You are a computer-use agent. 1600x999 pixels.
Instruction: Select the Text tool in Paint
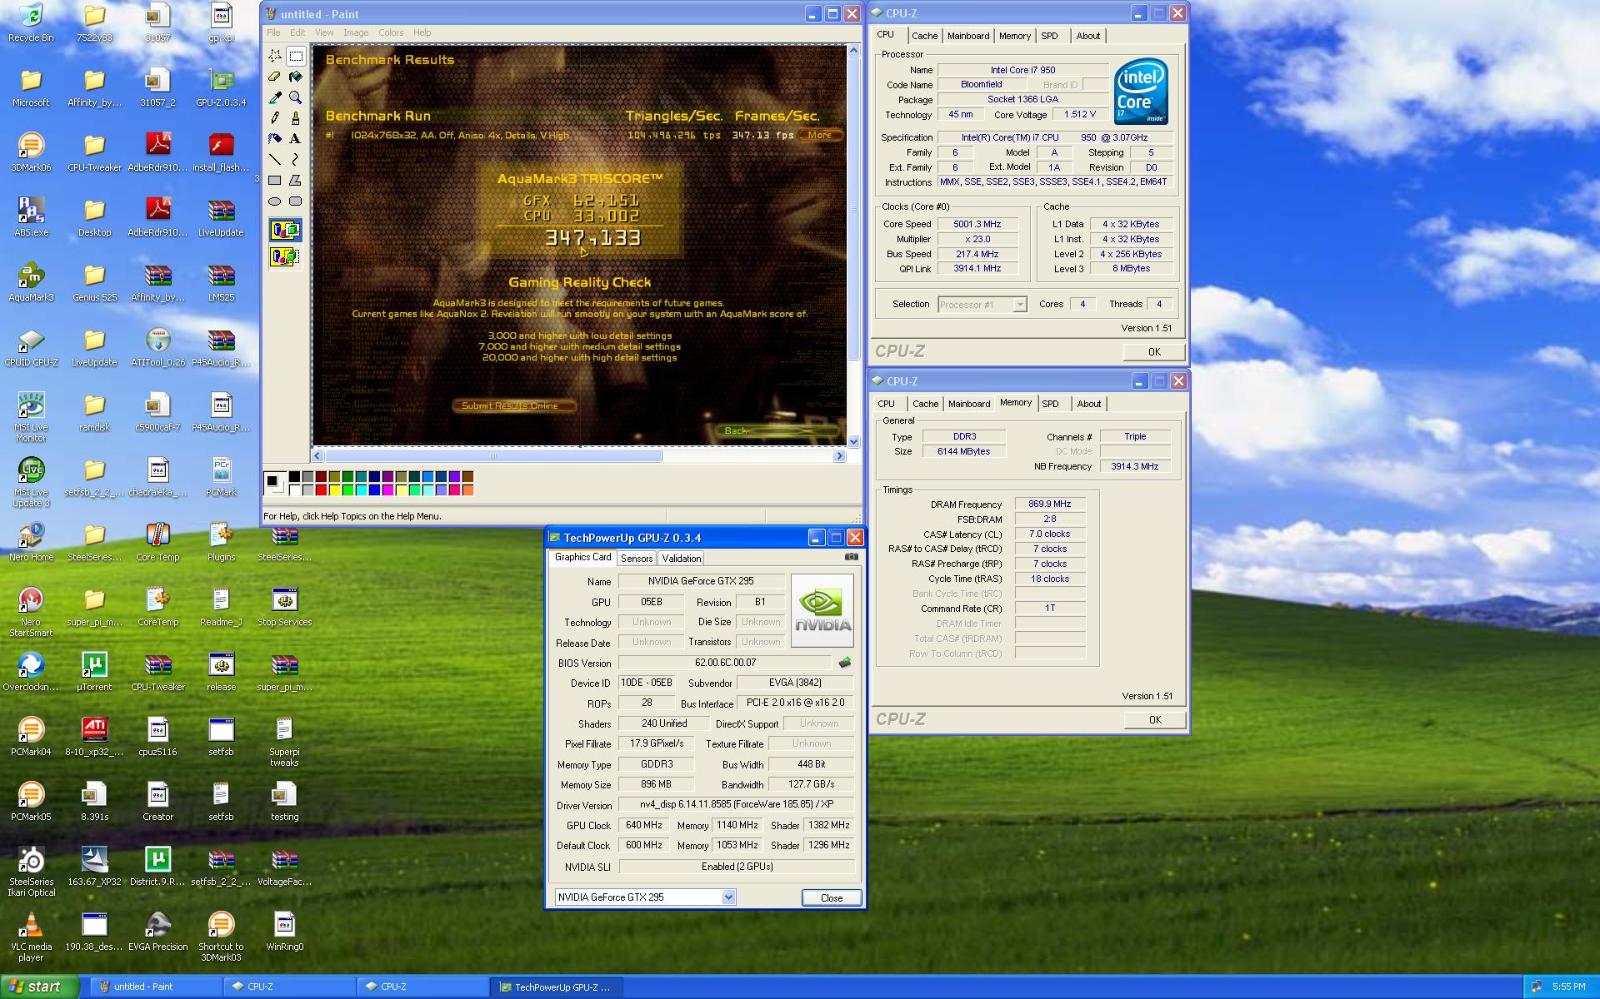click(x=296, y=139)
